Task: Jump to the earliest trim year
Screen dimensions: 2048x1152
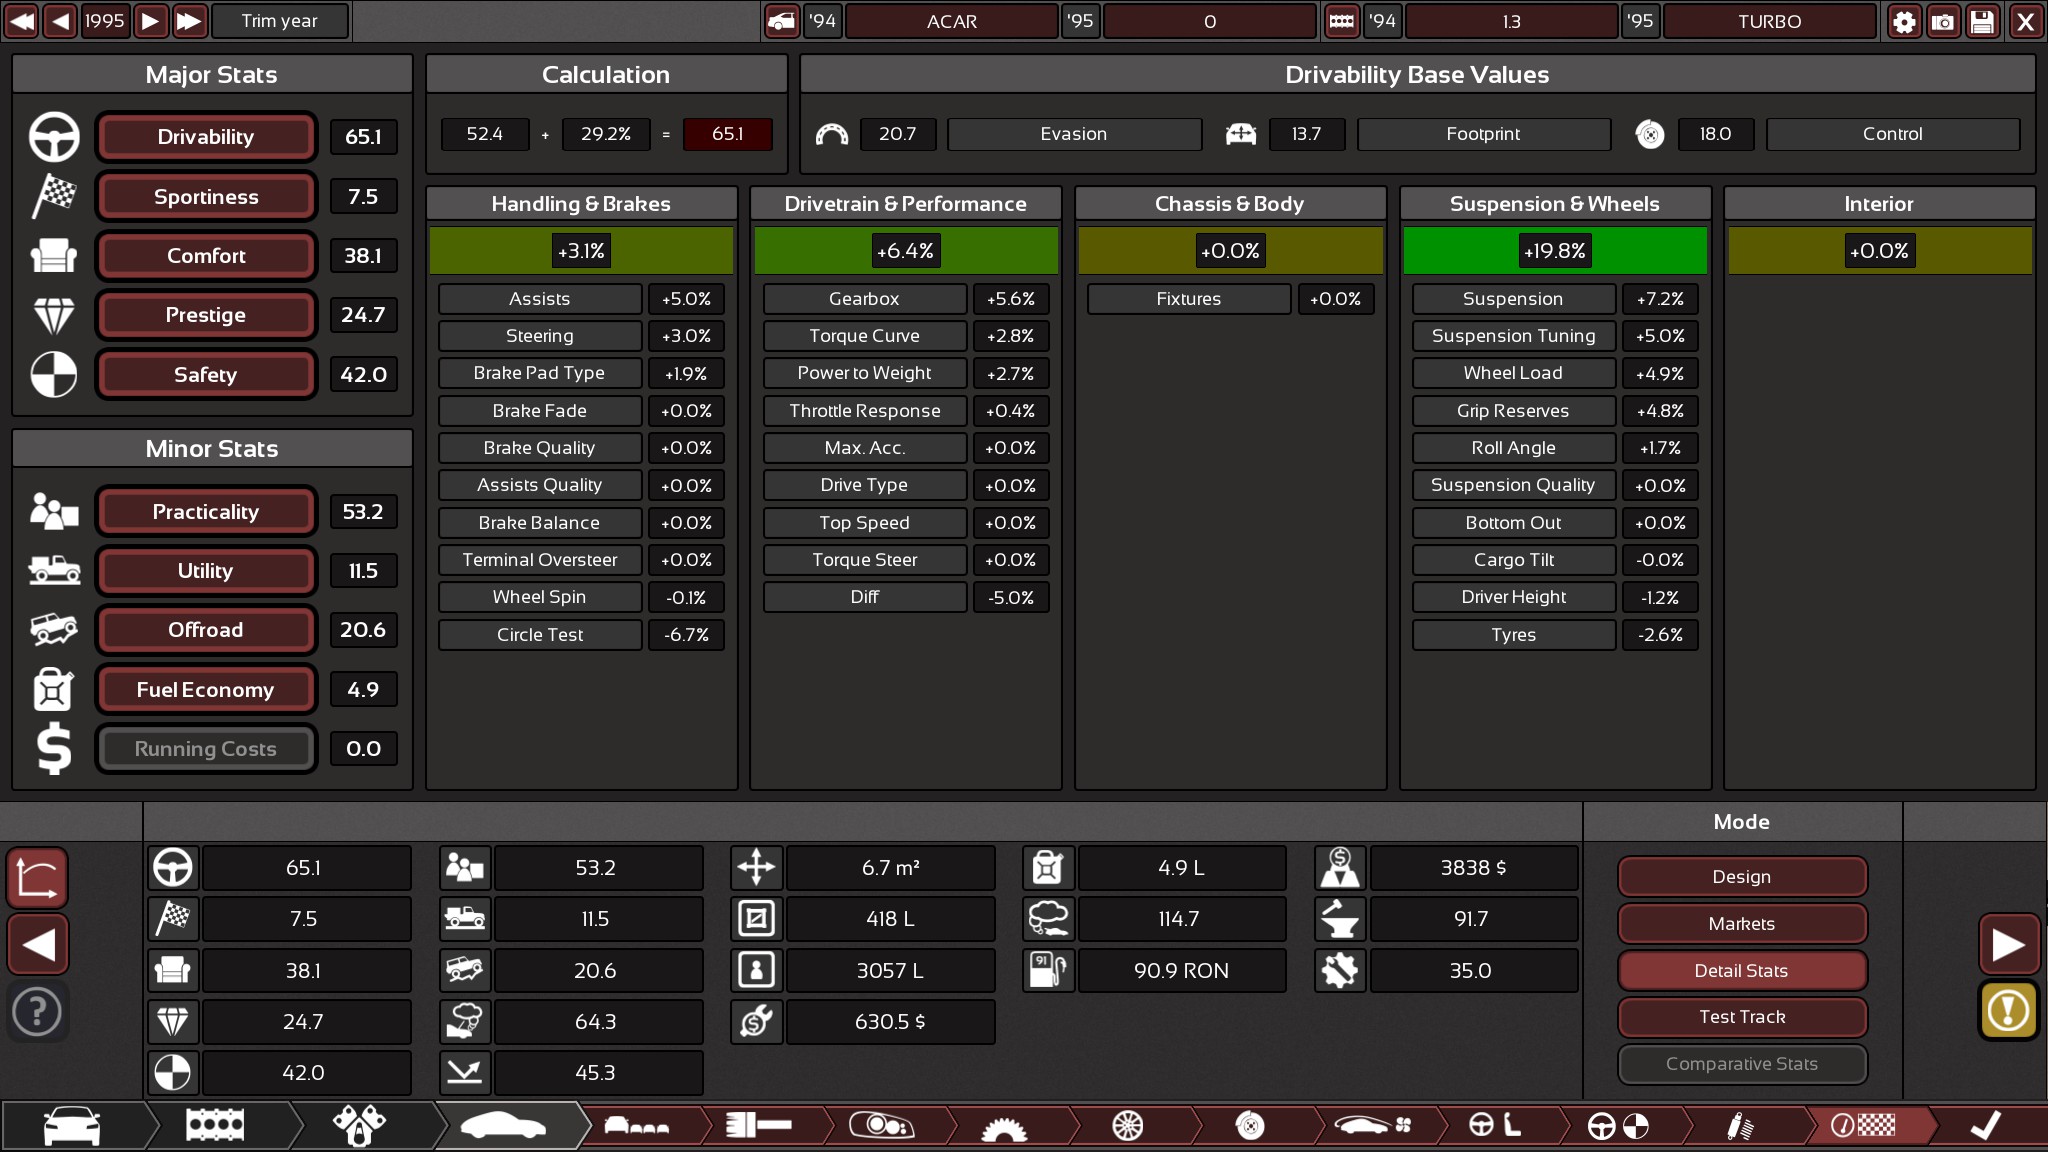Action: click(21, 21)
